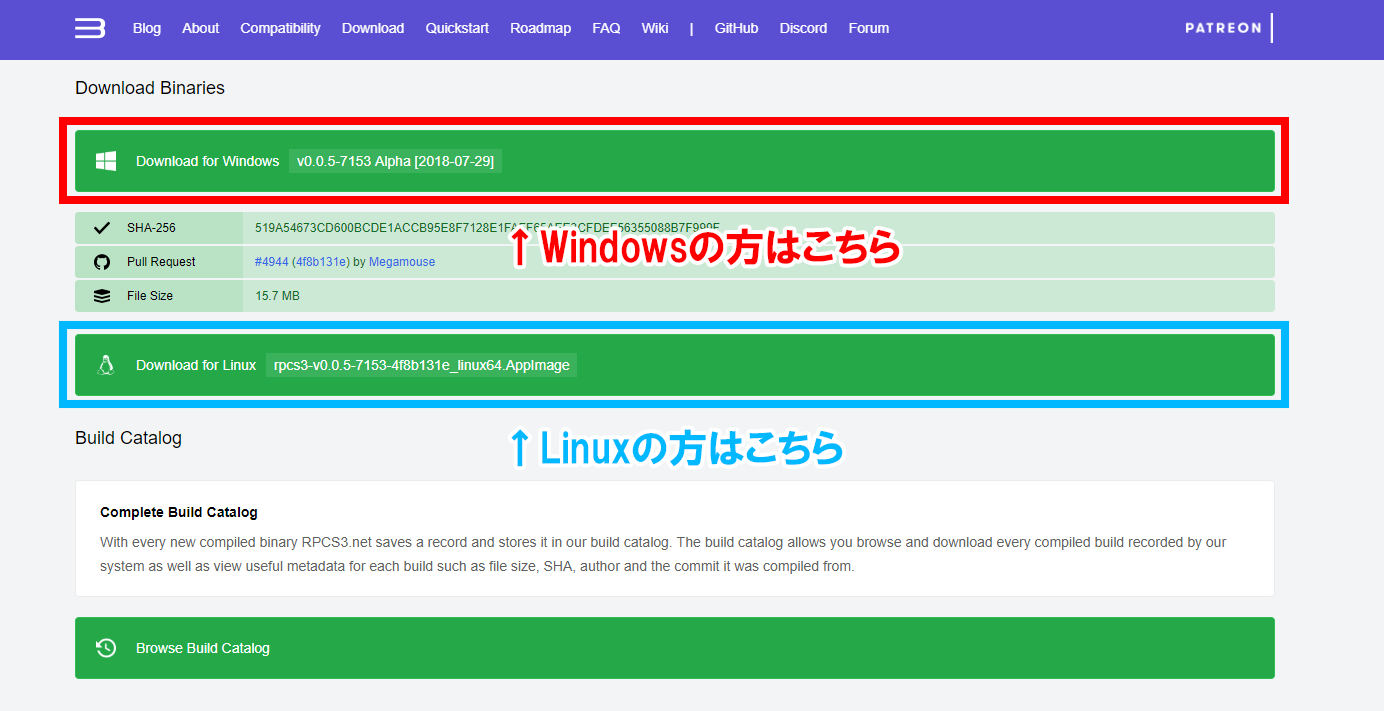Click the history clock icon
The image size is (1384, 711).
[106, 648]
